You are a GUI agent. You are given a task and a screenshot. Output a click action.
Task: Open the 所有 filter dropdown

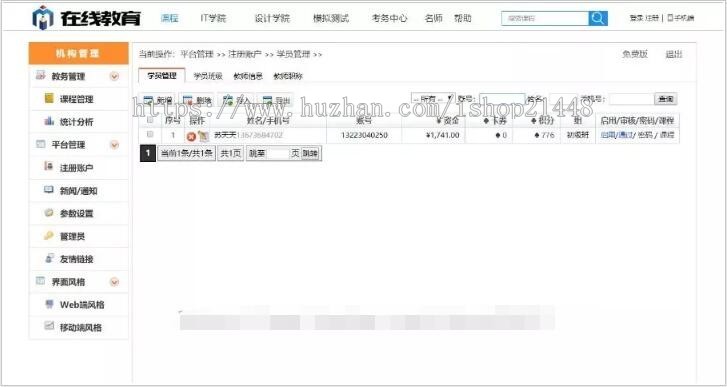click(x=433, y=99)
